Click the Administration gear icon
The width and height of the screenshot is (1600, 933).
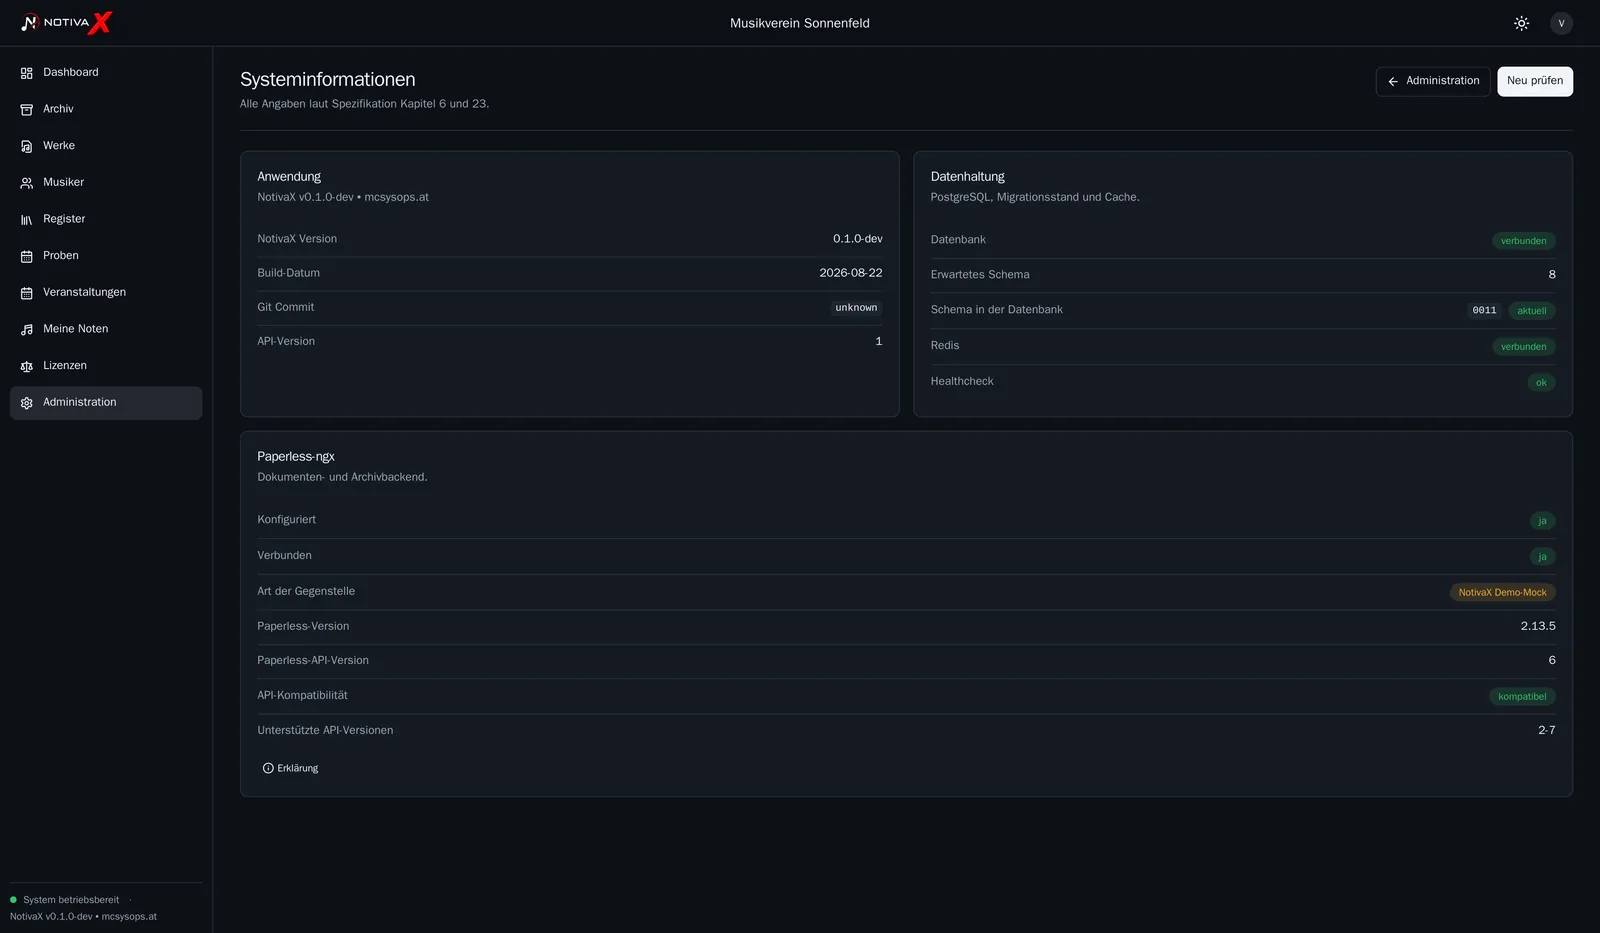(27, 403)
